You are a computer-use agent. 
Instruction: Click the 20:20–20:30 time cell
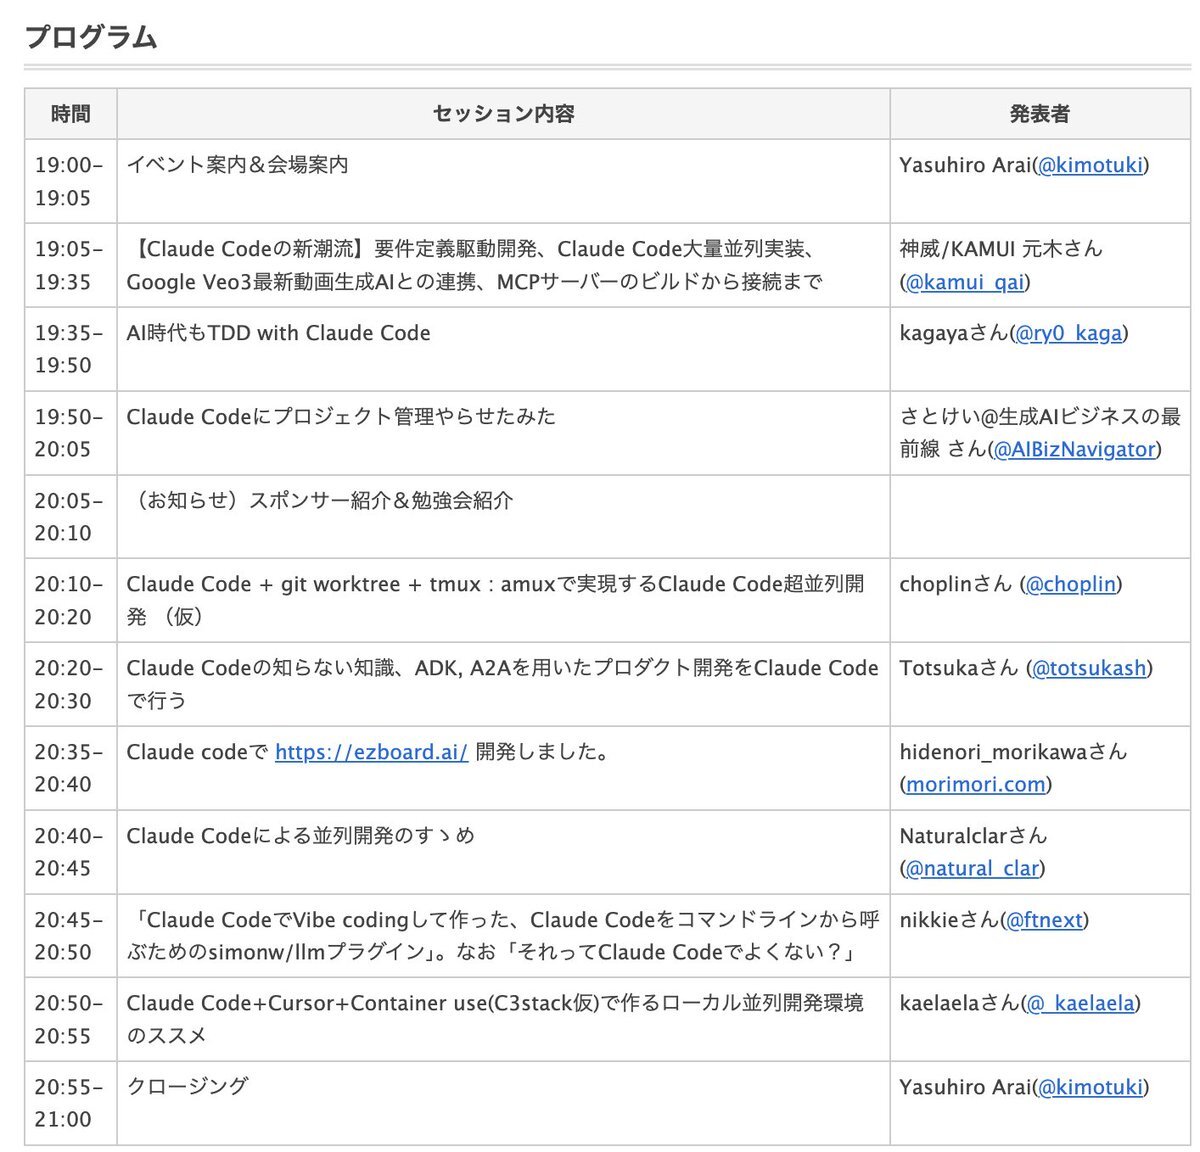click(x=71, y=684)
